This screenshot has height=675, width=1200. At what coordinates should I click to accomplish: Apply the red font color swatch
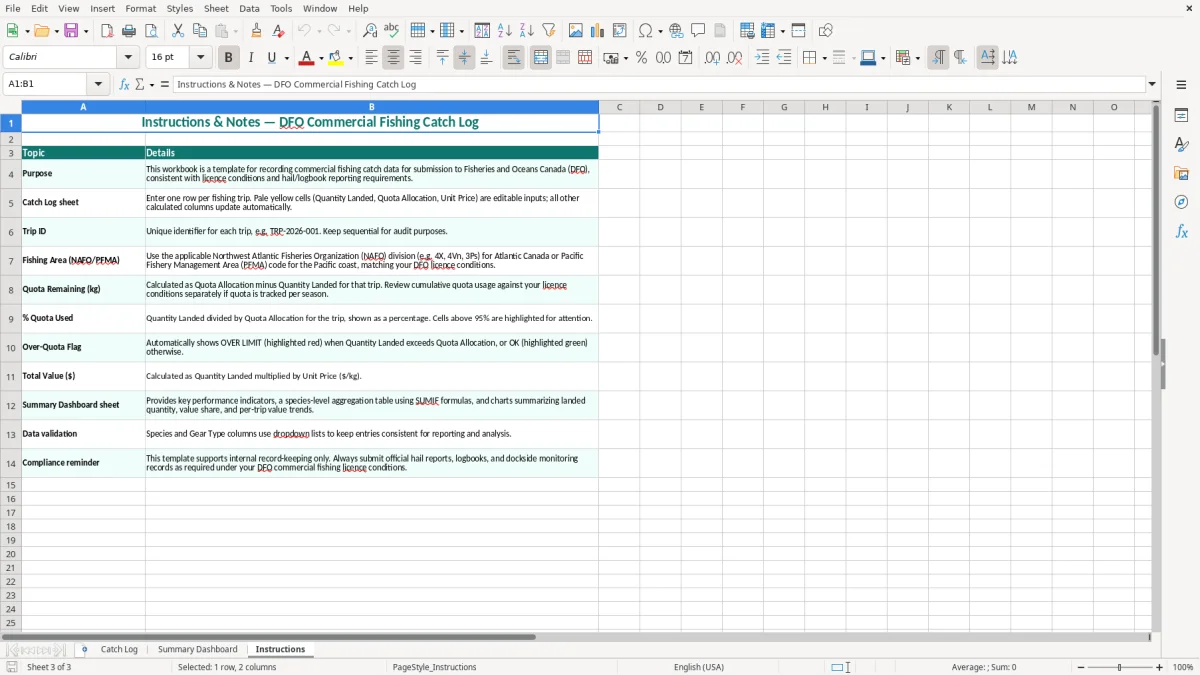[306, 58]
